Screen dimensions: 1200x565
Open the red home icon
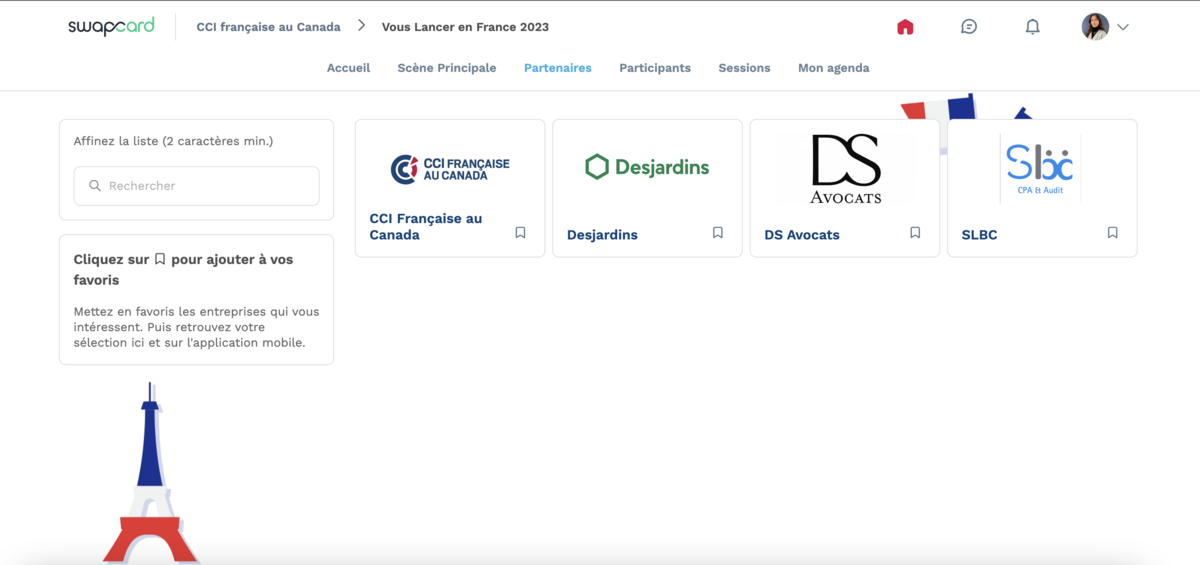pos(905,27)
